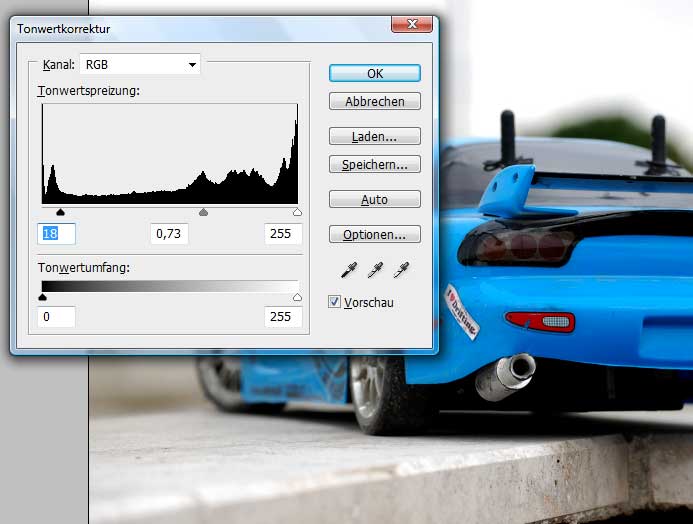This screenshot has height=524, width=693.
Task: Click the gamma field showing 0,73
Action: pos(169,233)
